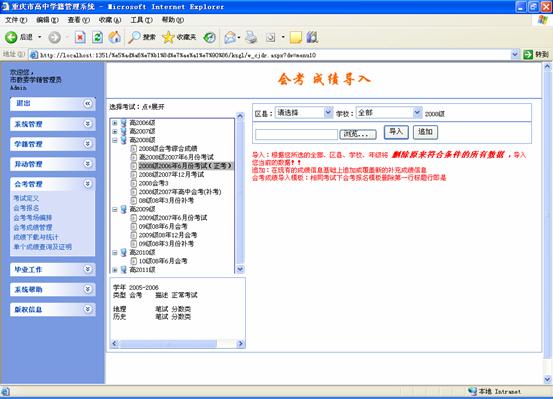
Task: Select 2008级会考综合成绩 exam
Action: 168,149
